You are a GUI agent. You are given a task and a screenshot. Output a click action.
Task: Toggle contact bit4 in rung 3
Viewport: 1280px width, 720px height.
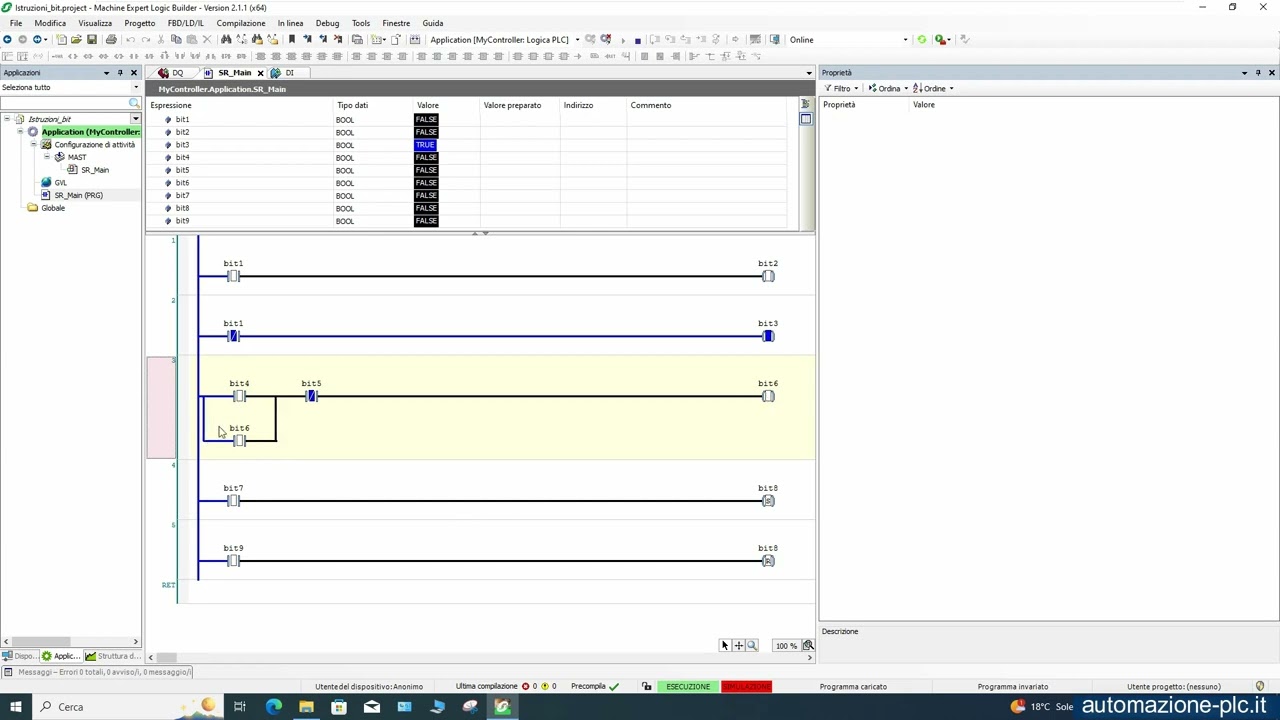(239, 396)
